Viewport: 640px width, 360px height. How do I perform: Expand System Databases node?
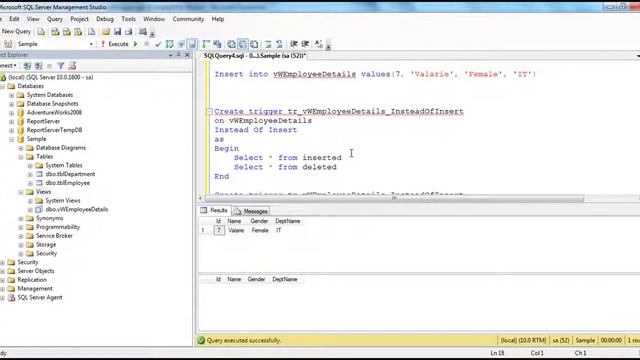(11, 95)
